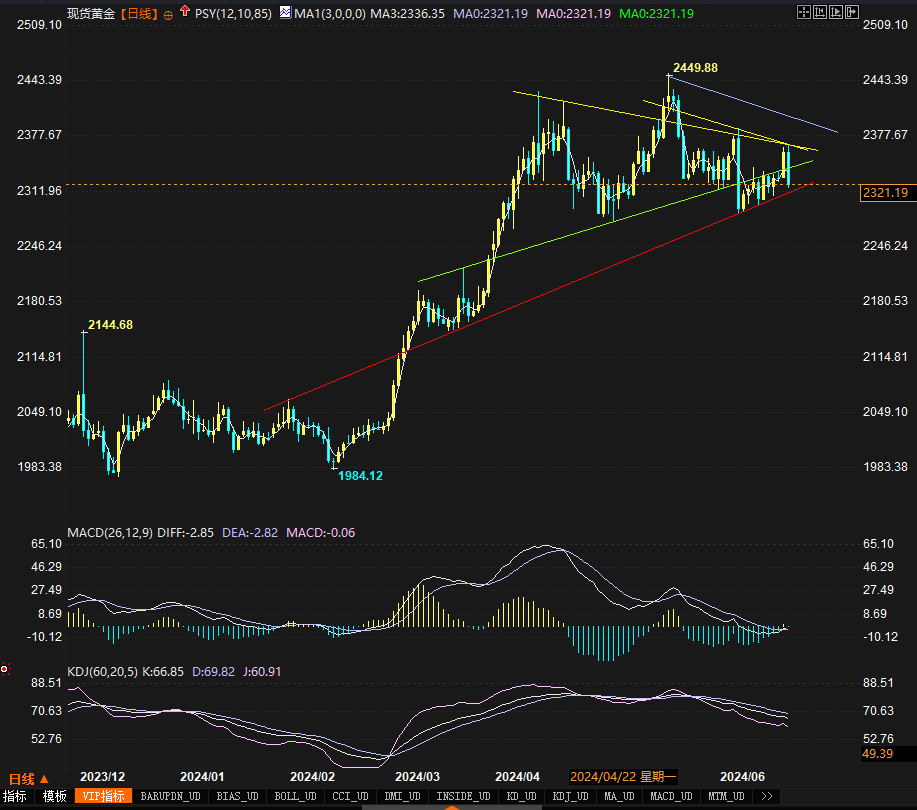Viewport: 917px width, 810px height.
Task: Click the MACD(26,12,9) indicator label
Action: (109, 533)
